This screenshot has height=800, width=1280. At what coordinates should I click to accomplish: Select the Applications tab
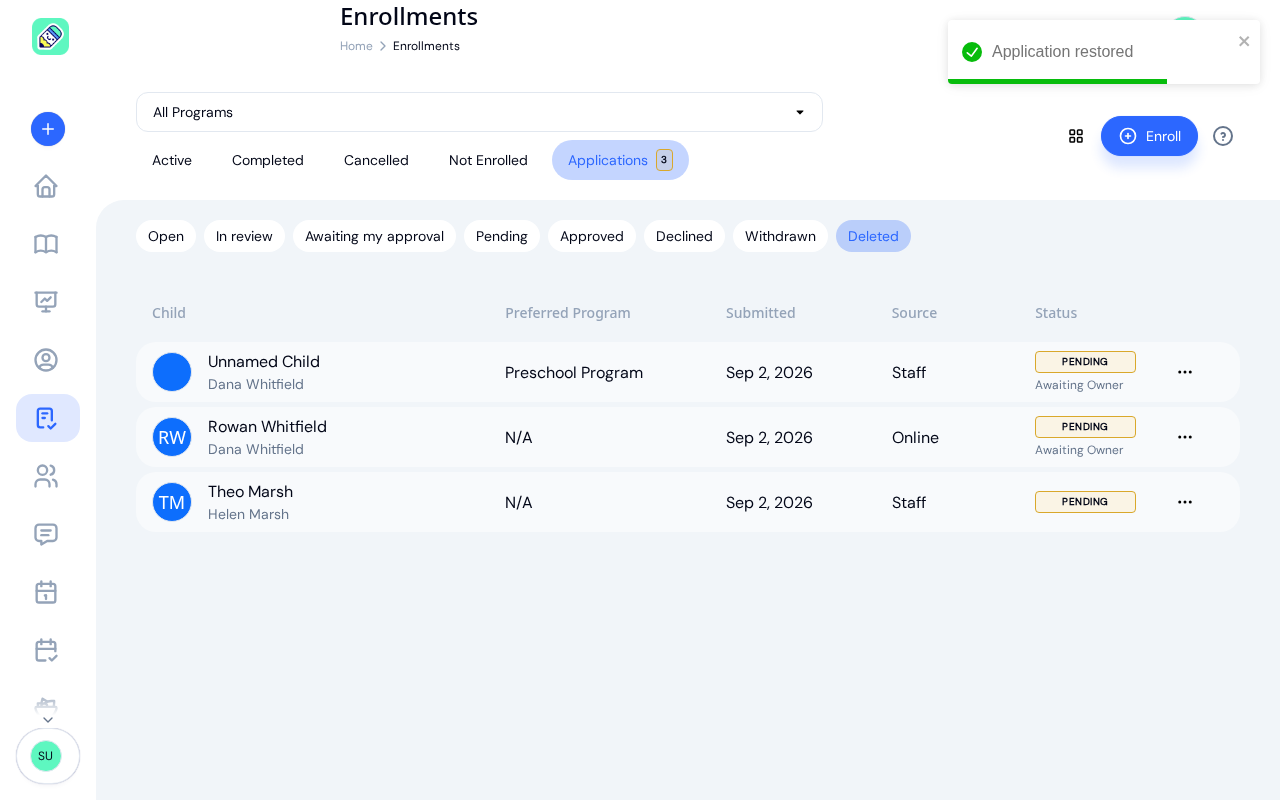point(620,160)
